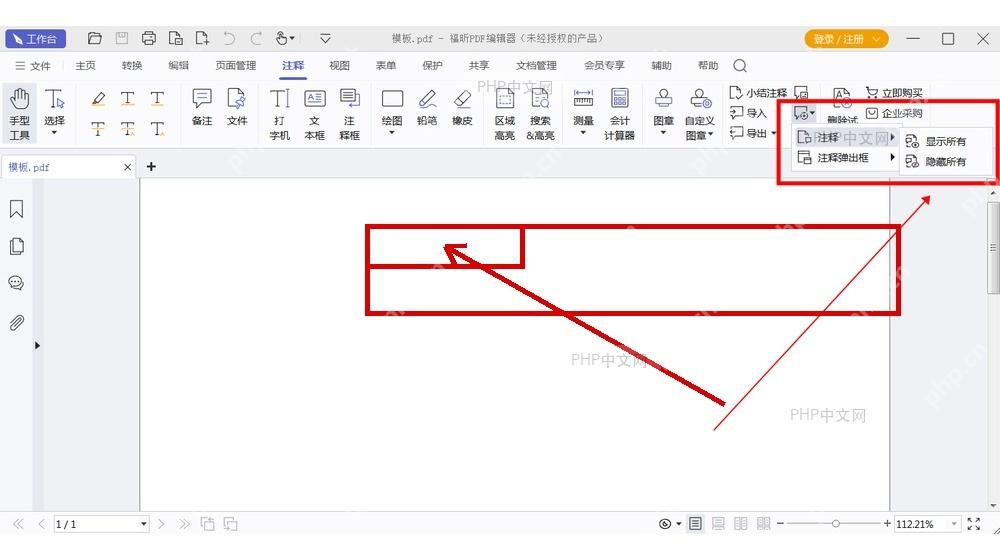Open the Comments panel in sidebar
Screen dimensions: 1000x560
click(17, 283)
